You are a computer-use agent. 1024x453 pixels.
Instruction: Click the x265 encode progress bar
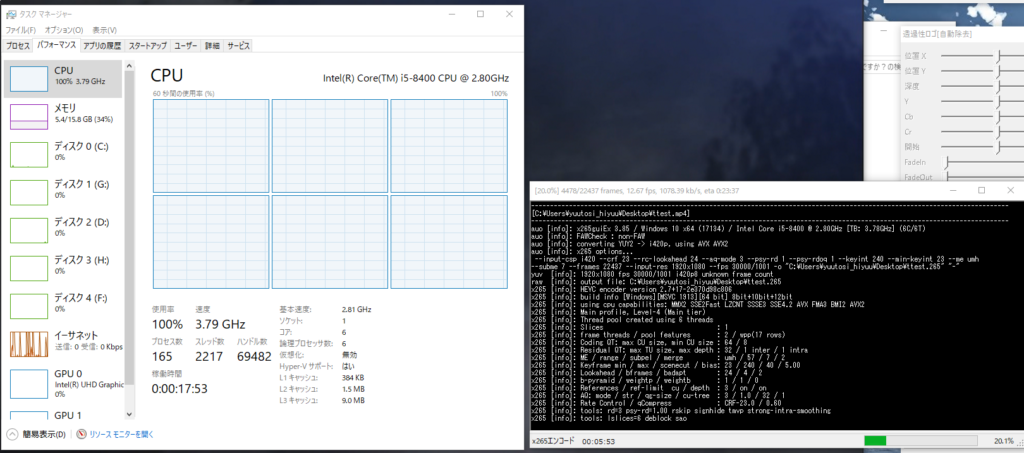[921, 441]
